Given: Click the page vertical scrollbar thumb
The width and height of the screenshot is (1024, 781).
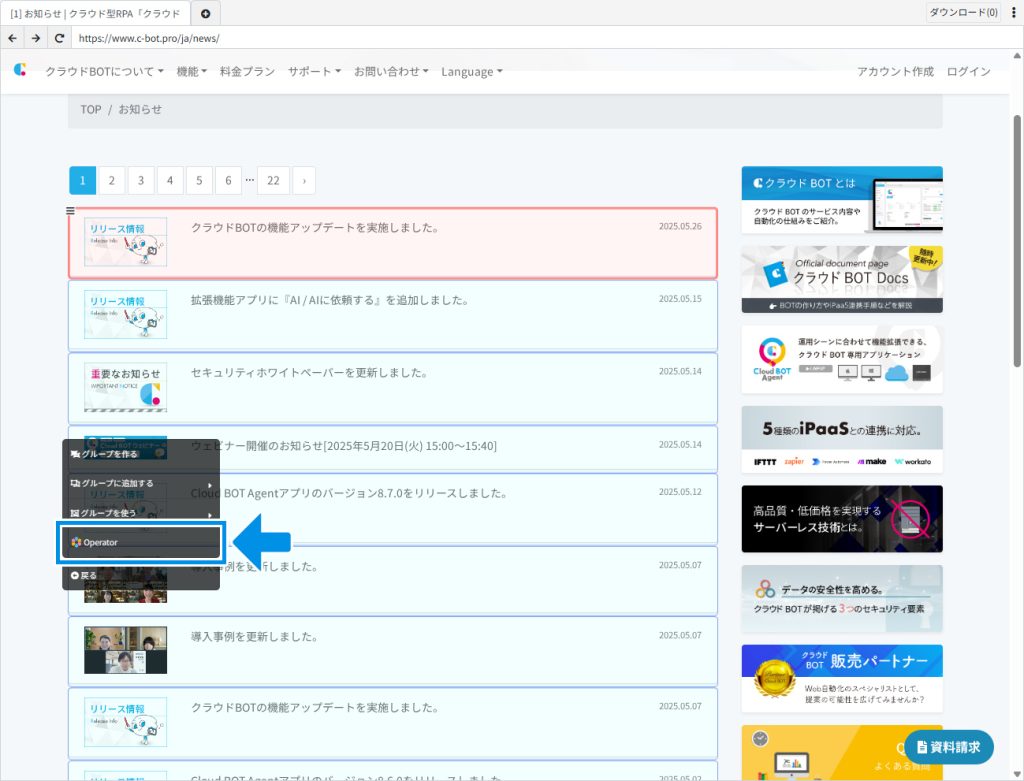Looking at the screenshot, I should tap(1017, 240).
